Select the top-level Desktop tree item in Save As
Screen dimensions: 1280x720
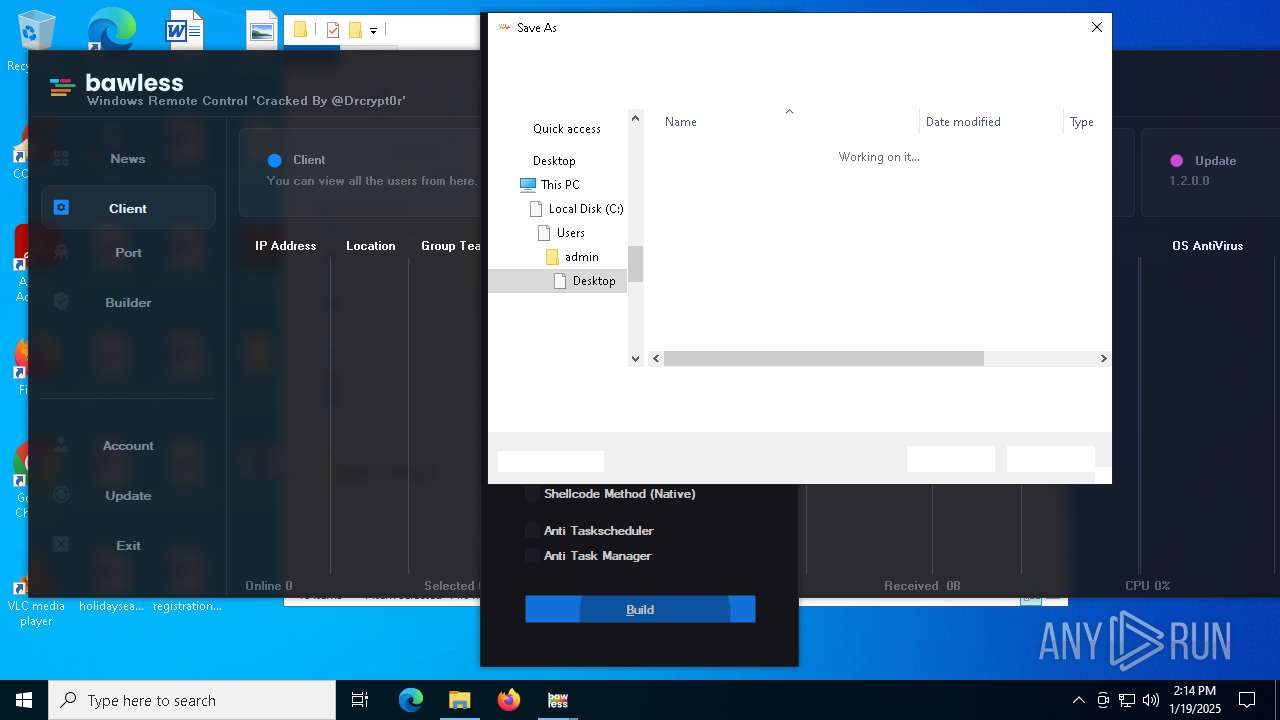554,161
